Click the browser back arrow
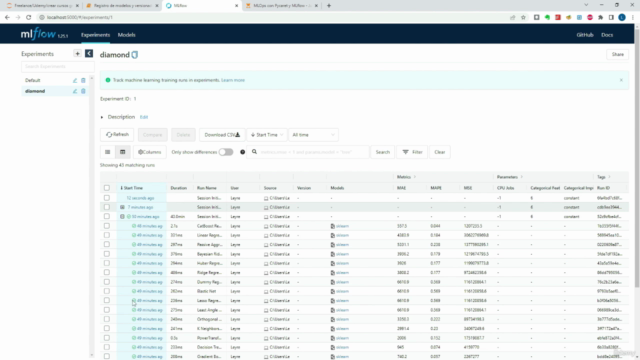Screen dimensions: 640x360 click(7, 17)
